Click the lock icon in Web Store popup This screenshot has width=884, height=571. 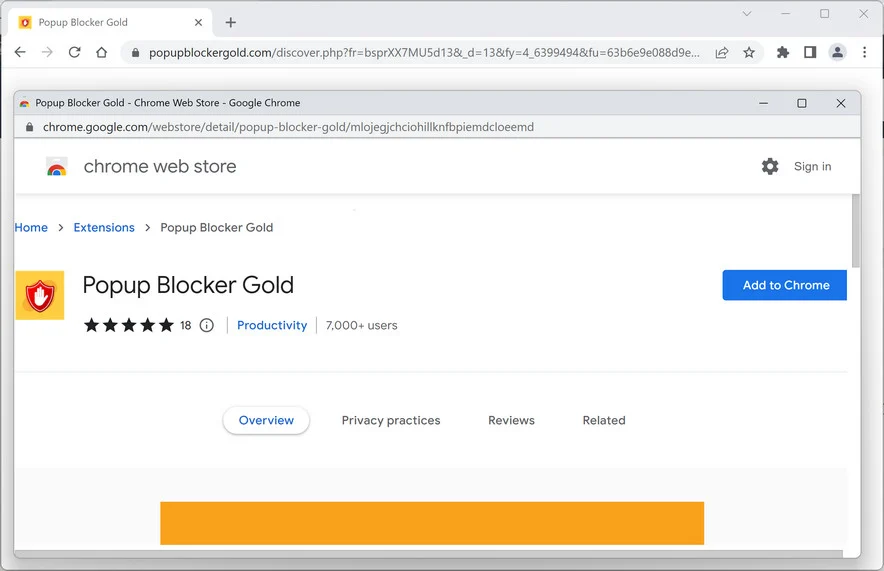(x=30, y=127)
